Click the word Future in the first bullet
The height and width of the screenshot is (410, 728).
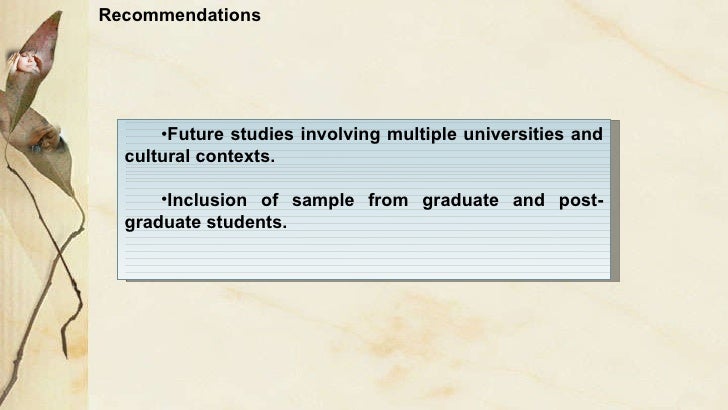click(x=195, y=134)
